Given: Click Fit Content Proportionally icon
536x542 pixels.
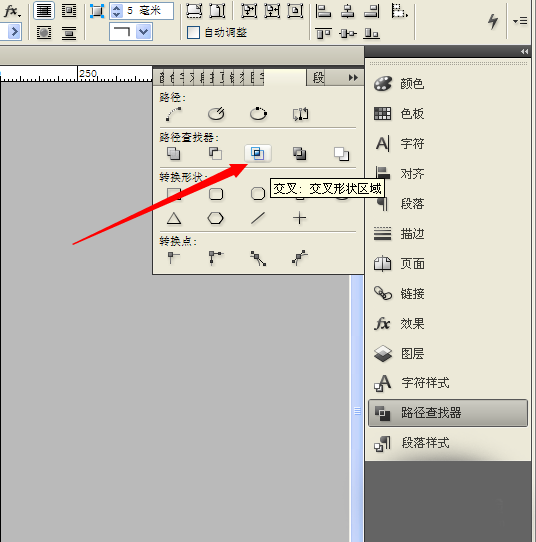Looking at the screenshot, I should point(217,11).
